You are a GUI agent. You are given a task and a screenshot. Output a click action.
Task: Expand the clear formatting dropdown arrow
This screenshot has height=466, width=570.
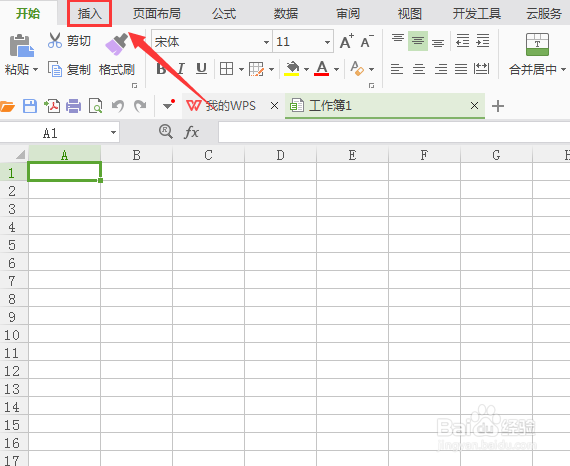[371, 69]
